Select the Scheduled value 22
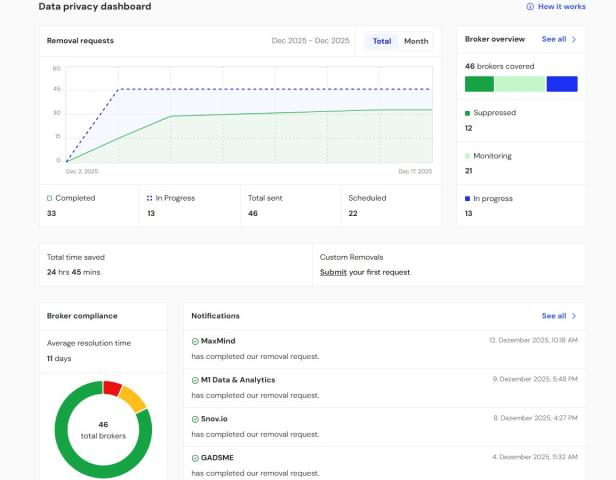 353,213
